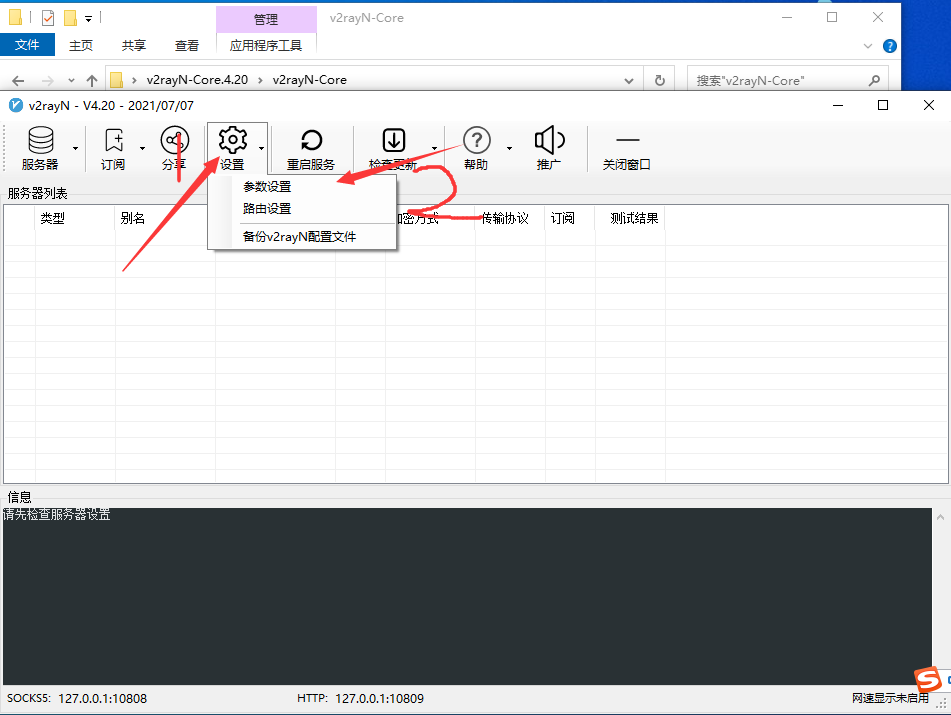Click the 传输协议 column header
Image resolution: width=951 pixels, height=715 pixels.
tap(505, 218)
